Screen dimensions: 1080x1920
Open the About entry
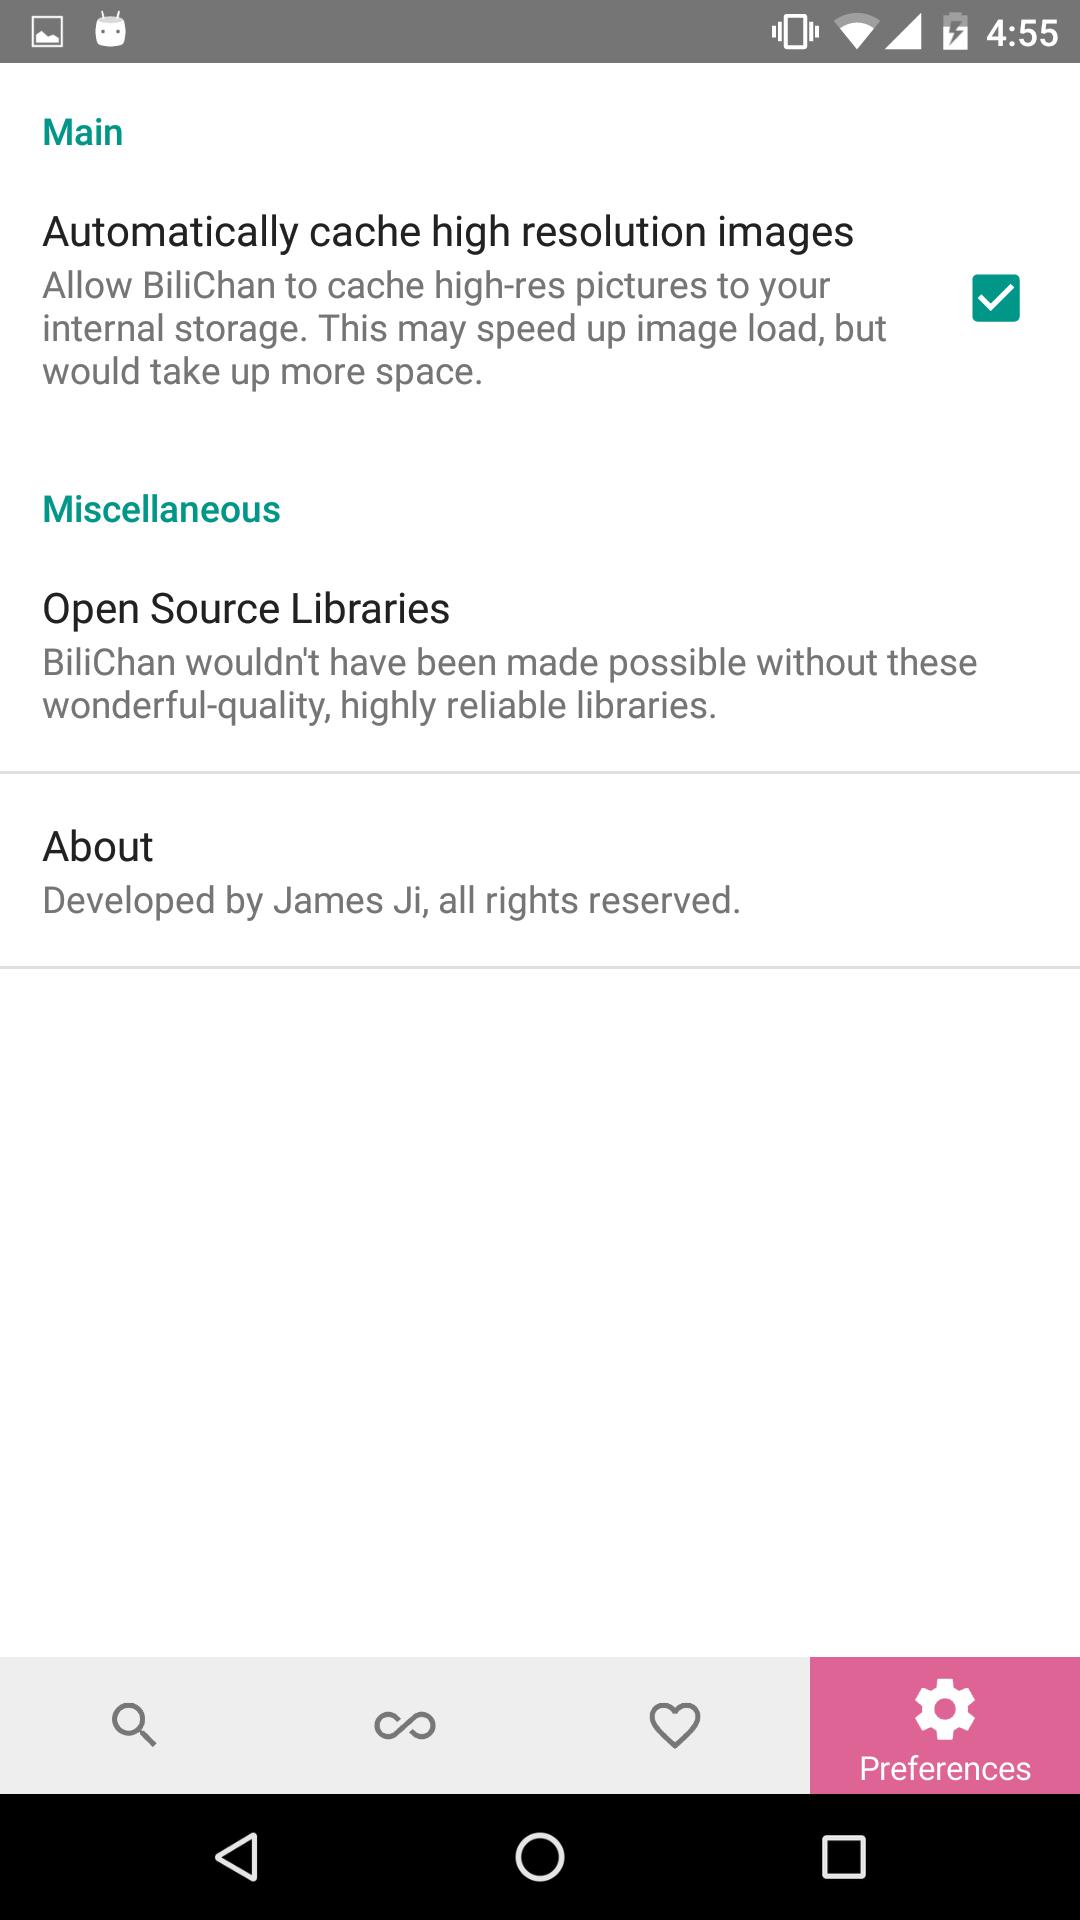[98, 846]
